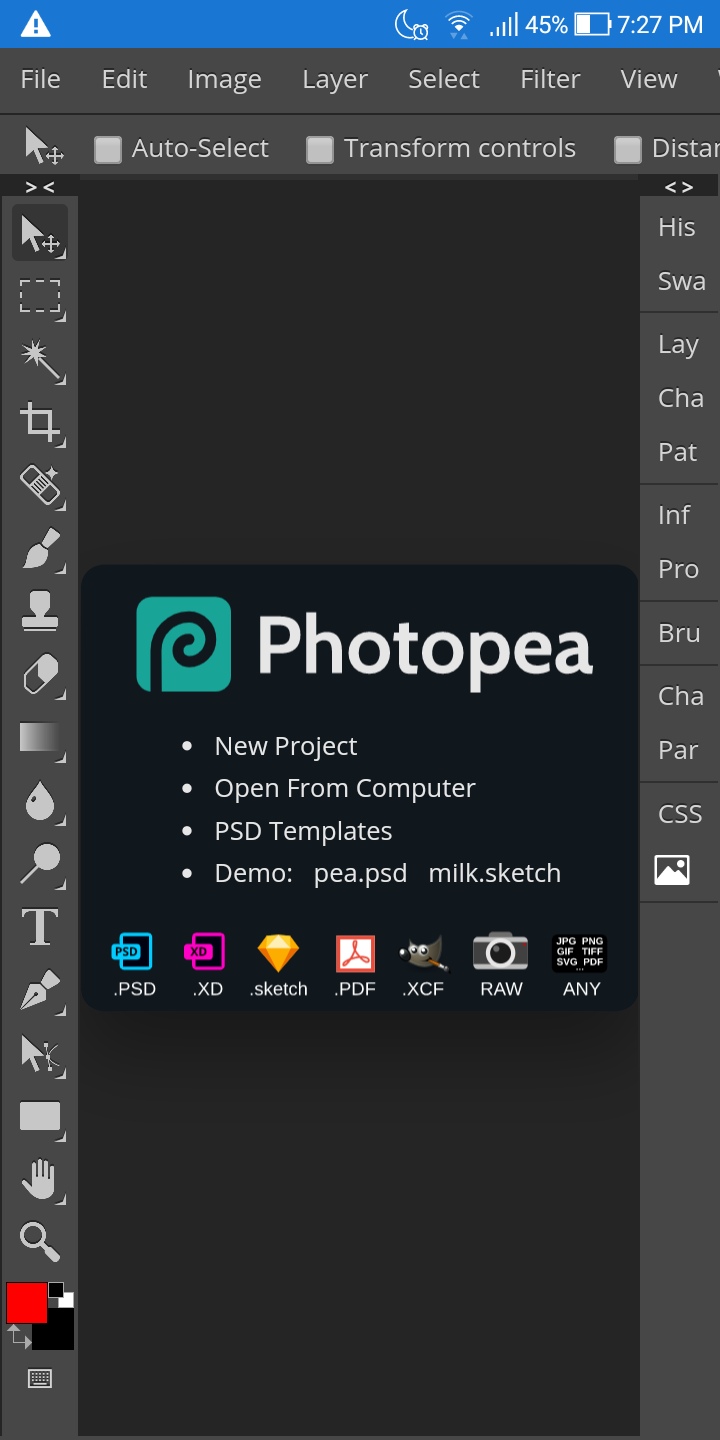Open the Layer menu
Screen dimensions: 720x1440
click(x=335, y=79)
